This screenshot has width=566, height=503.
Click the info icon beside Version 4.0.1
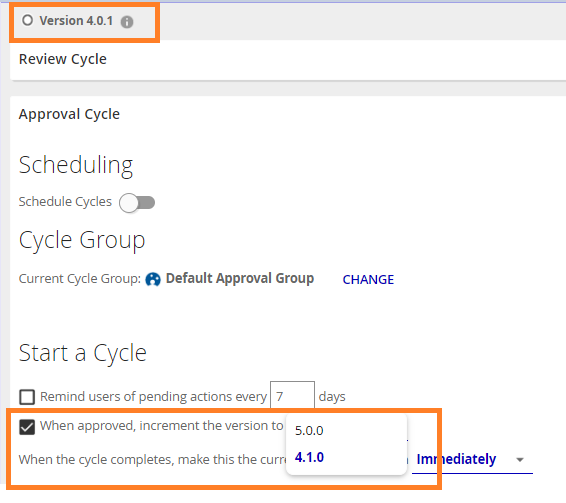coord(127,22)
